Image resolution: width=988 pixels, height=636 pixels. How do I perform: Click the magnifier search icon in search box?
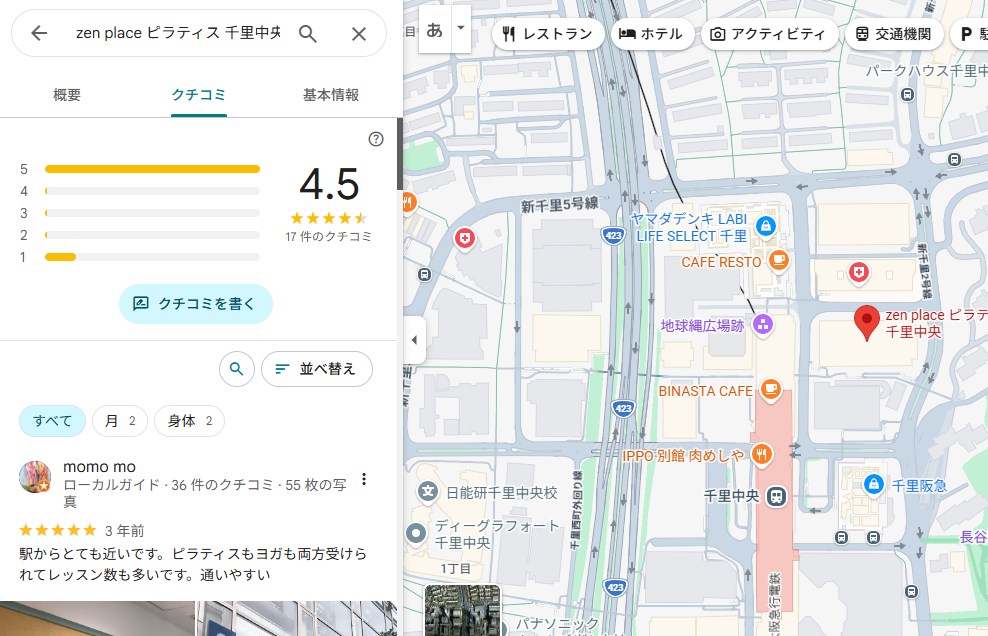click(x=308, y=34)
